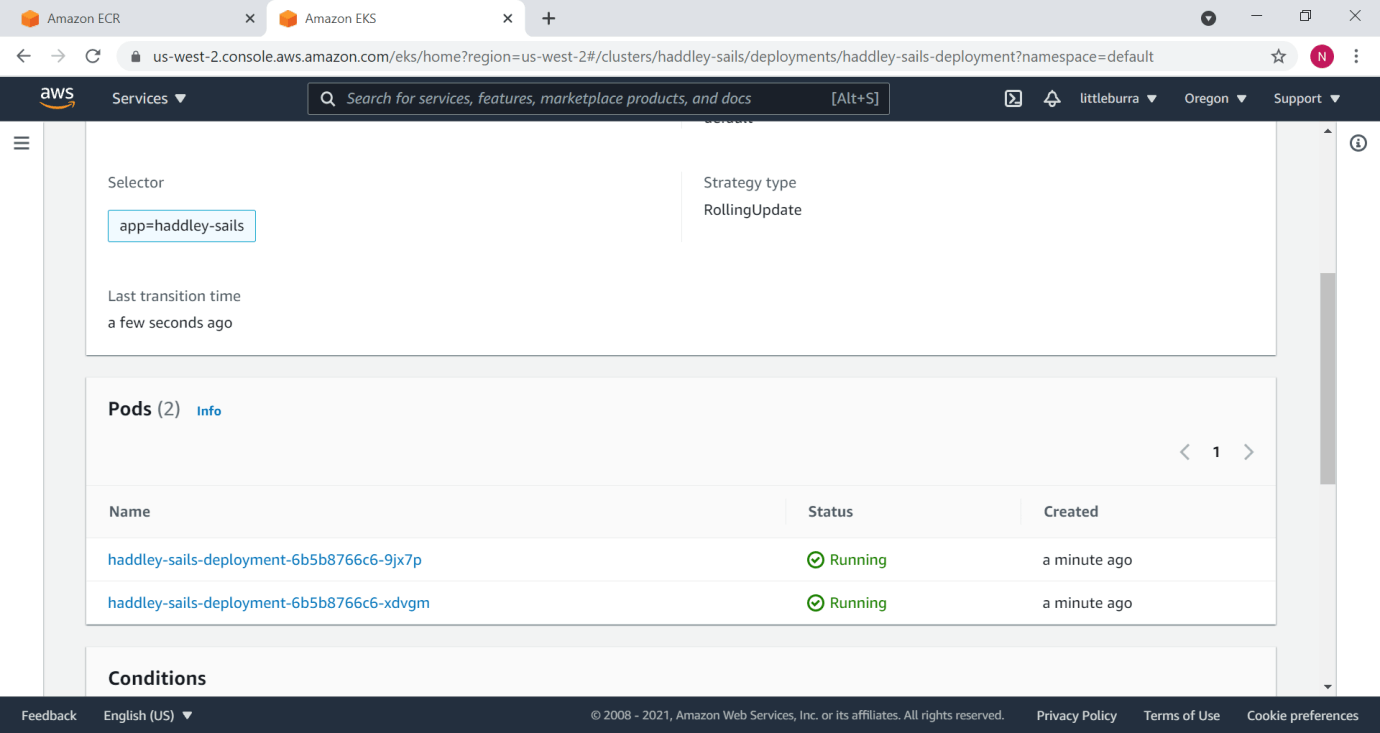This screenshot has width=1380, height=733.
Task: Click created time for pod 9jx7p
Action: pos(1087,560)
